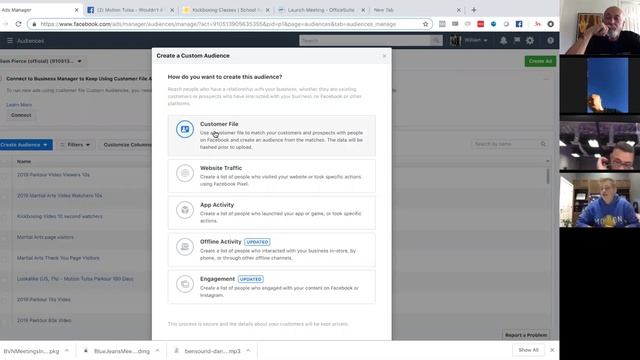Open Facebook notifications bell
The width and height of the screenshot is (640, 360).
[503, 40]
